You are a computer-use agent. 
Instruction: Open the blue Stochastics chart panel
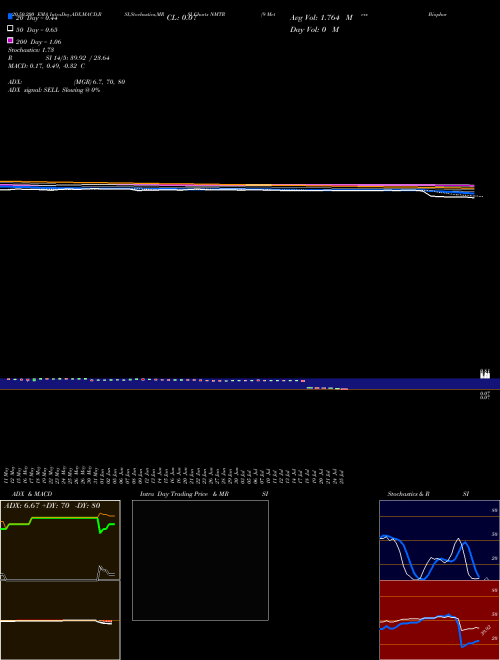439,540
